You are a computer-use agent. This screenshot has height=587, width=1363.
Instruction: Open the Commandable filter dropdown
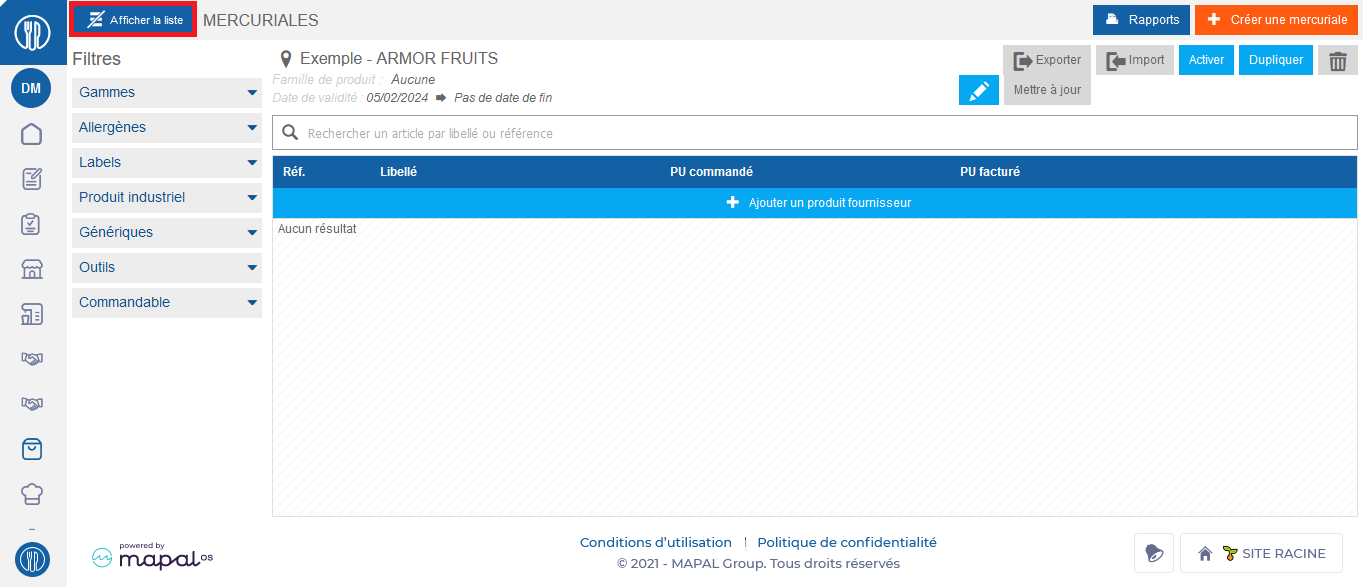coord(166,301)
